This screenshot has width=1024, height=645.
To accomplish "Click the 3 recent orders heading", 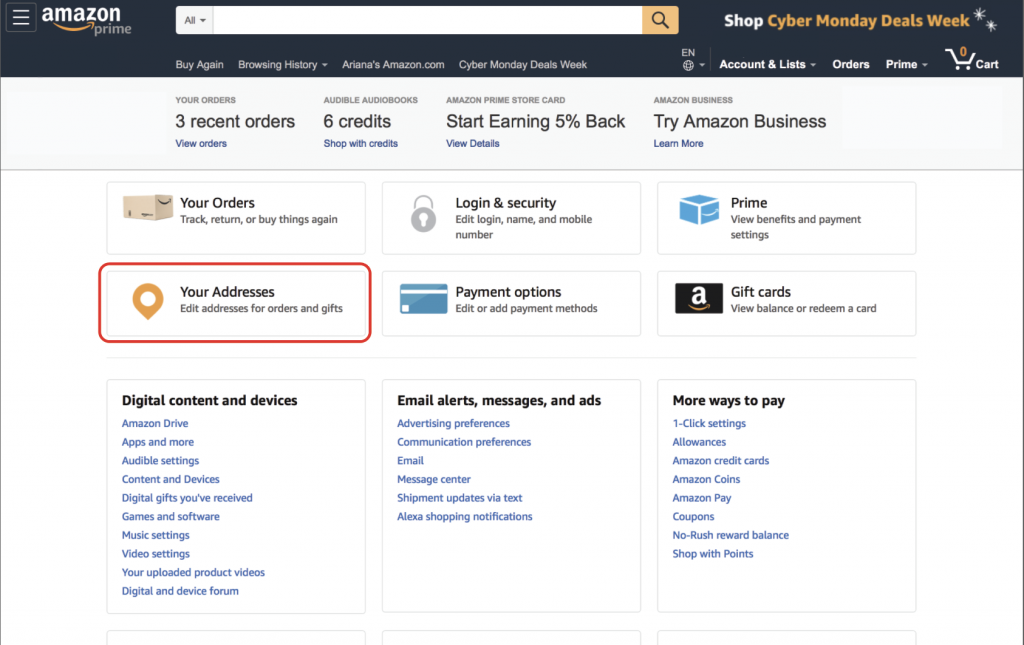I will (x=234, y=121).
